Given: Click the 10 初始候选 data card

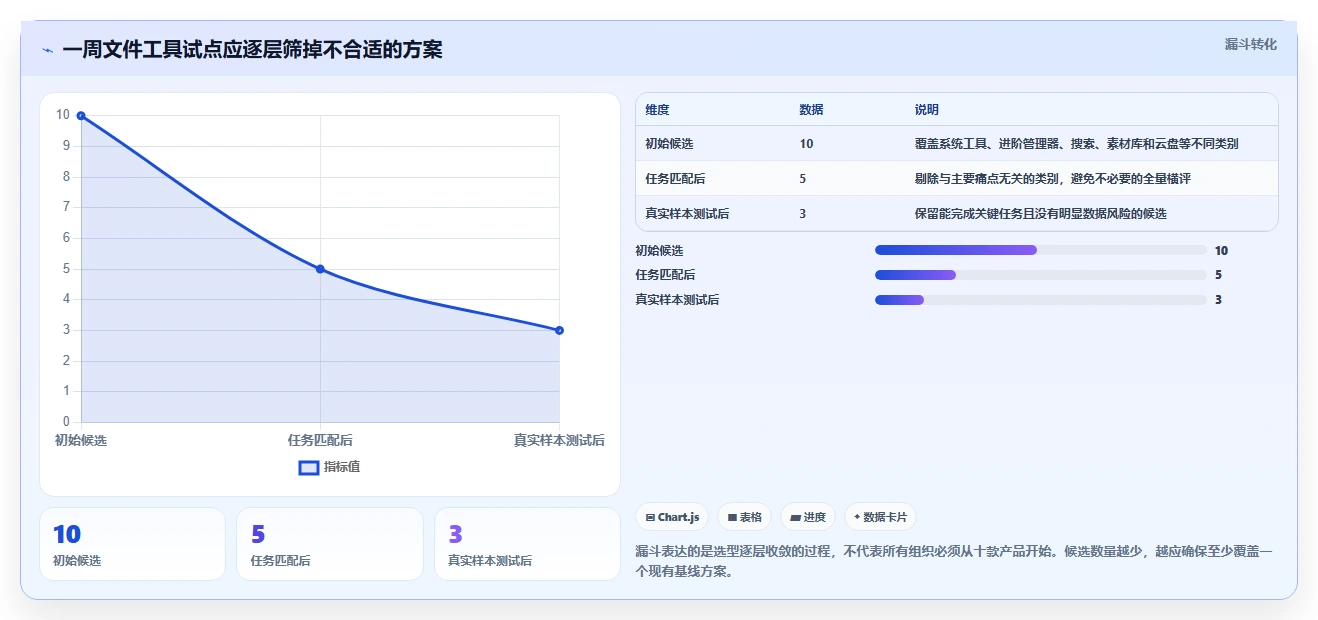Looking at the screenshot, I should coord(132,544).
